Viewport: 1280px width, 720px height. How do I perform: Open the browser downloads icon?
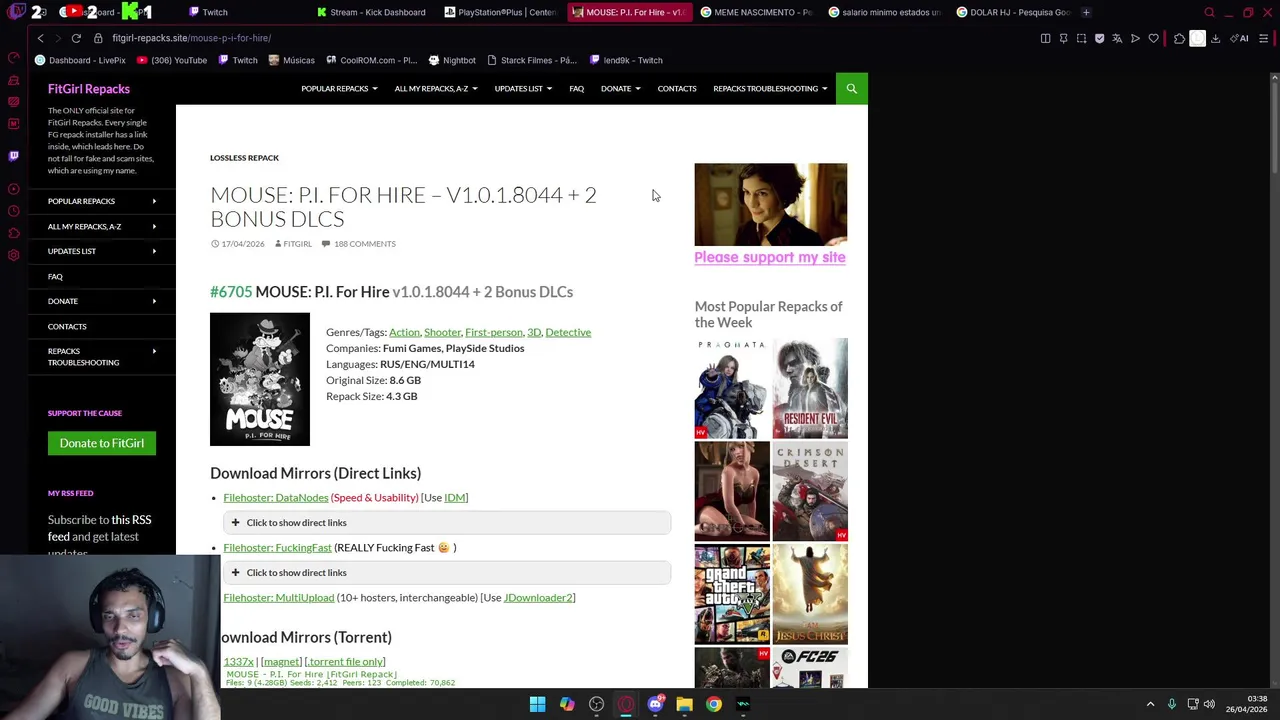click(1216, 38)
